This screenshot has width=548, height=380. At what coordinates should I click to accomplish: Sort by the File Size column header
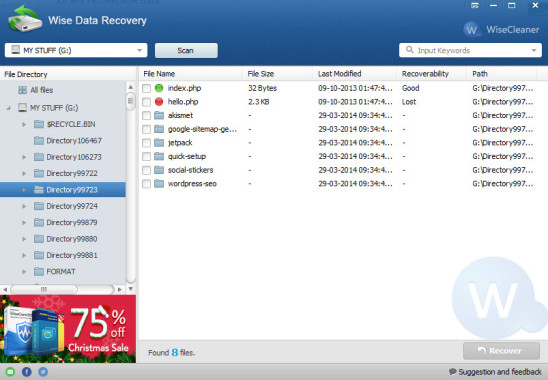coord(277,74)
